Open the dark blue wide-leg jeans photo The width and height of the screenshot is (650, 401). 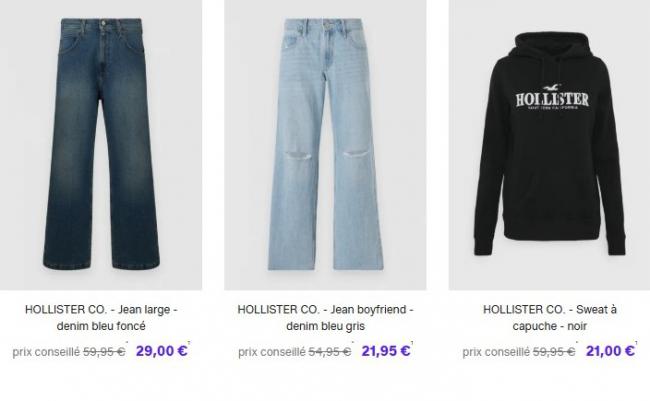(101, 145)
